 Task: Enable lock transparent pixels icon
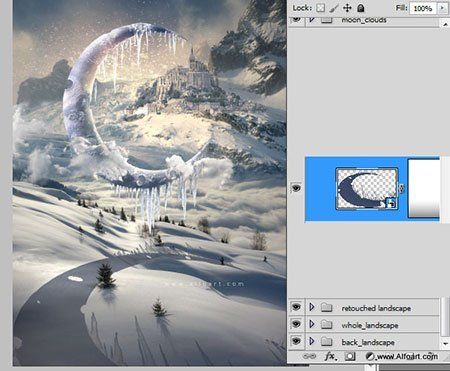(x=320, y=8)
